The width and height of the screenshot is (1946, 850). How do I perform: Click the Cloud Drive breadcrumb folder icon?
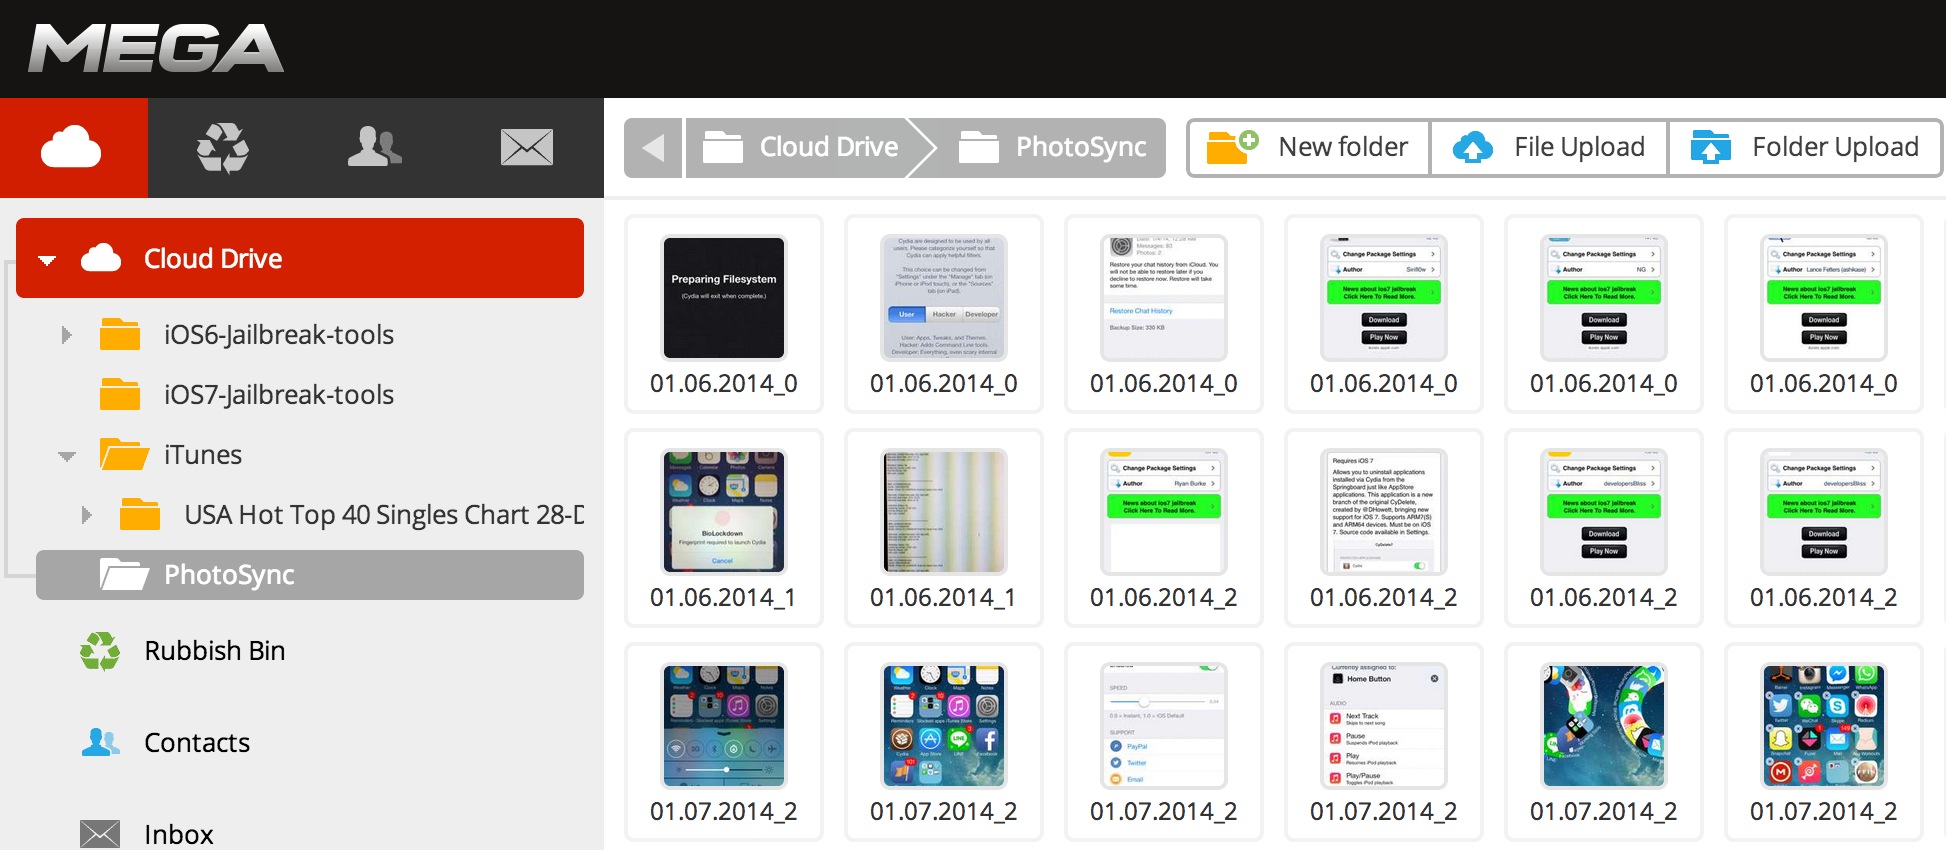(x=723, y=147)
